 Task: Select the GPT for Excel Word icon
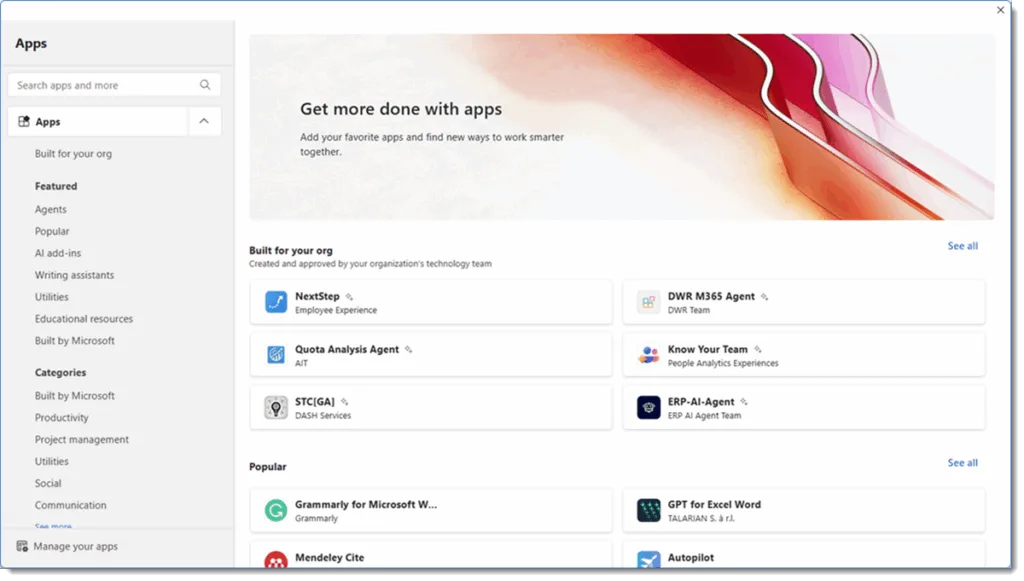click(648, 510)
